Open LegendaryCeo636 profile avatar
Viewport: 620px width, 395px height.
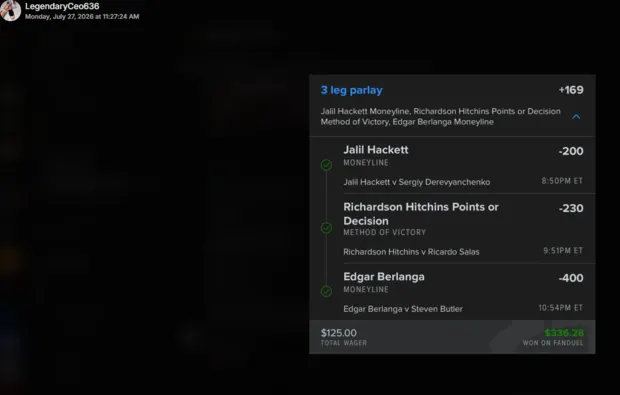tap(11, 10)
